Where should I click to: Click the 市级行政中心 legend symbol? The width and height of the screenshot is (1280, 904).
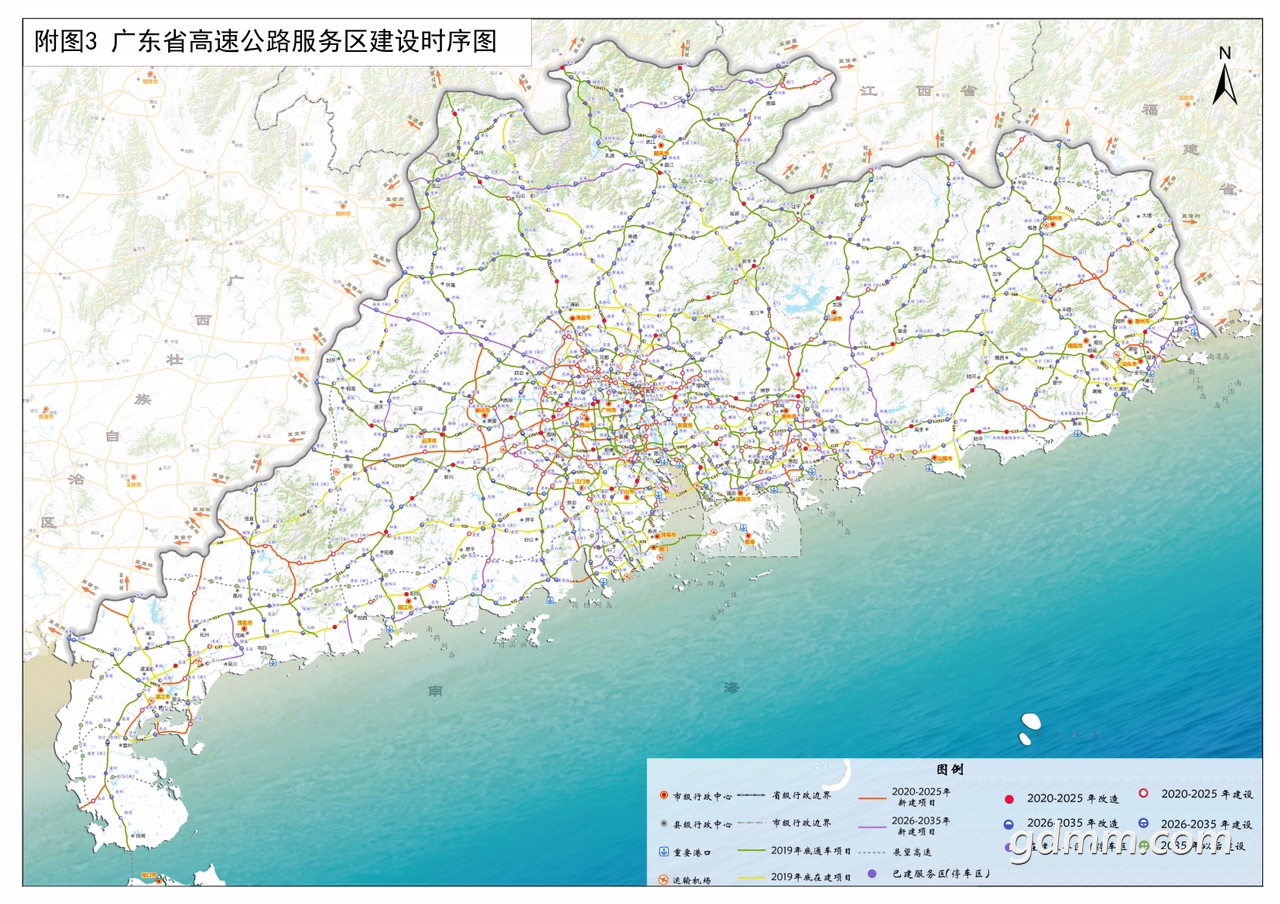[x=664, y=795]
